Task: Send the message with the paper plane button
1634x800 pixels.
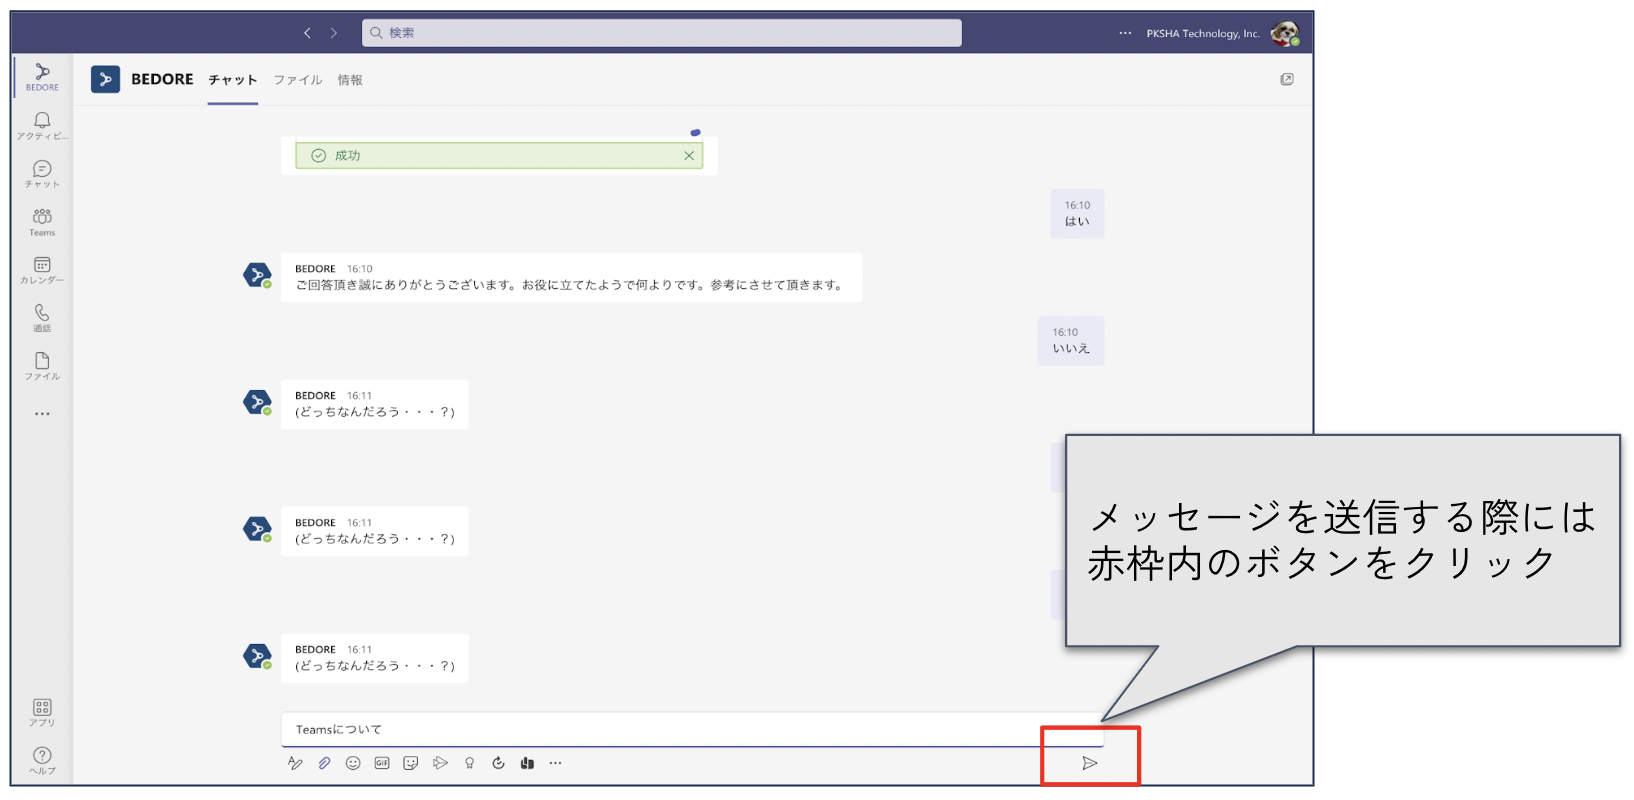Action: point(1089,763)
